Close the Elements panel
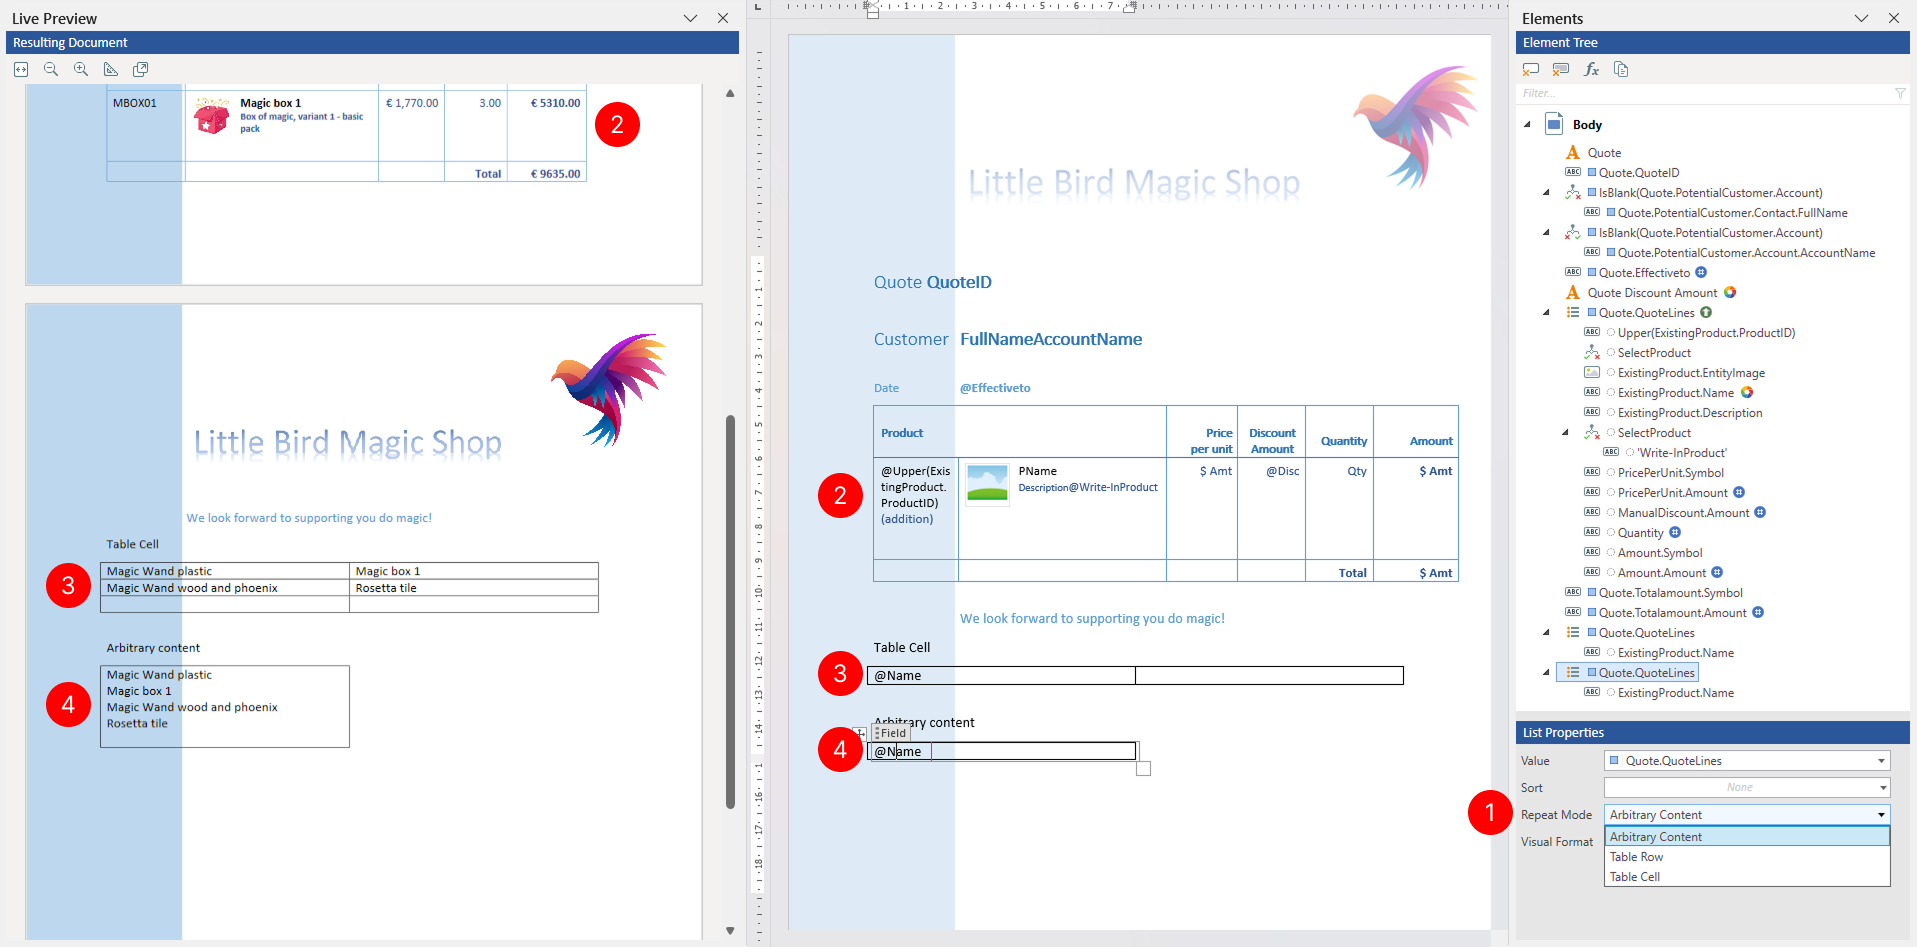 [x=1893, y=18]
